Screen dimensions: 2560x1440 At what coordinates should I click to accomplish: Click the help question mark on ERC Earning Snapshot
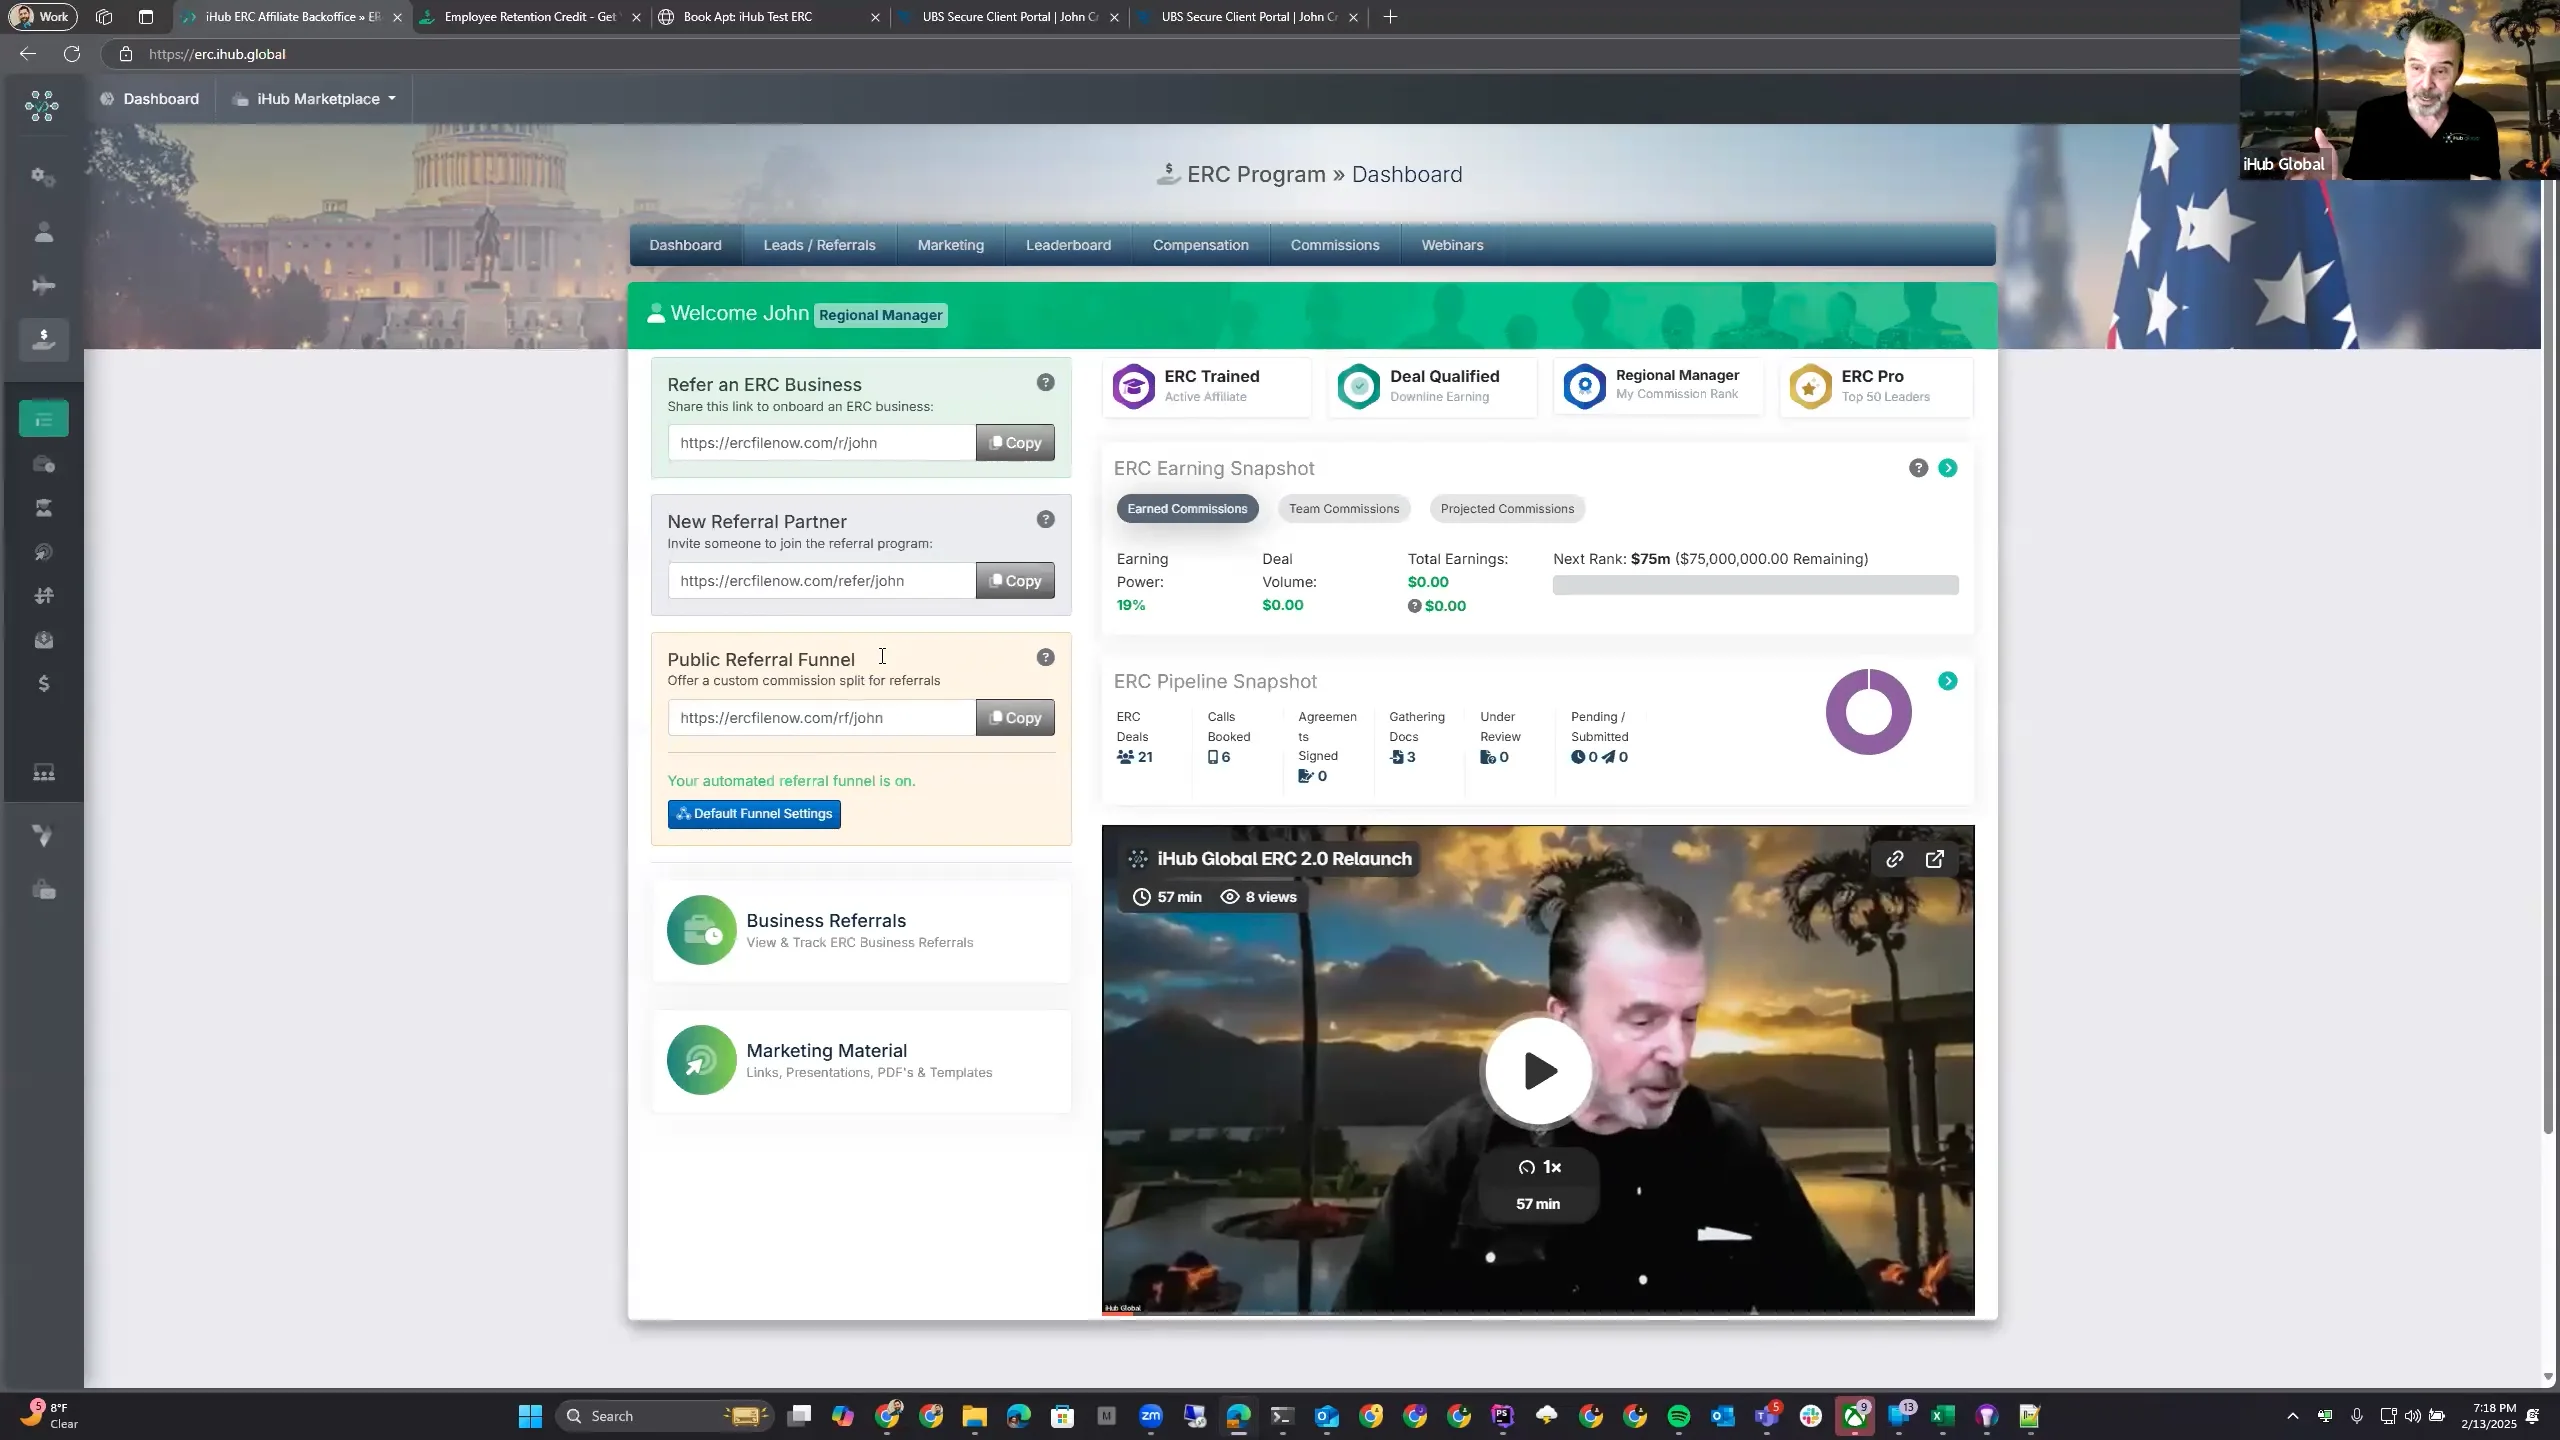[1918, 467]
